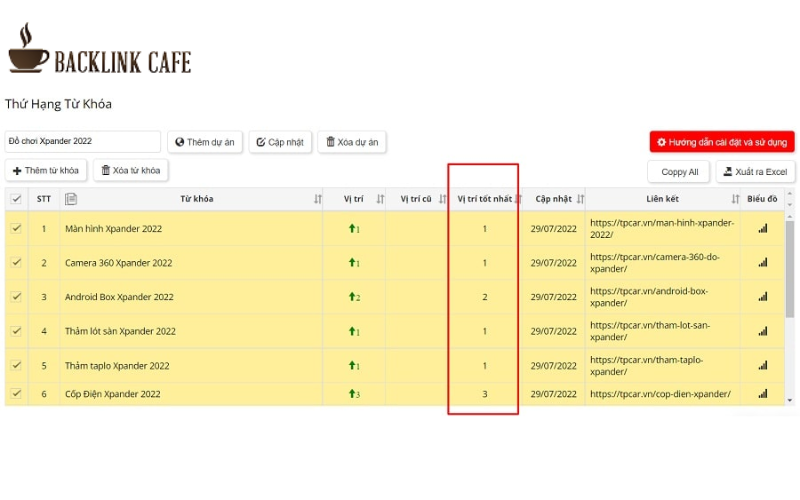Select keyword Cốp Điện Xpander 2022
Image resolution: width=800 pixels, height=500 pixels.
112,394
